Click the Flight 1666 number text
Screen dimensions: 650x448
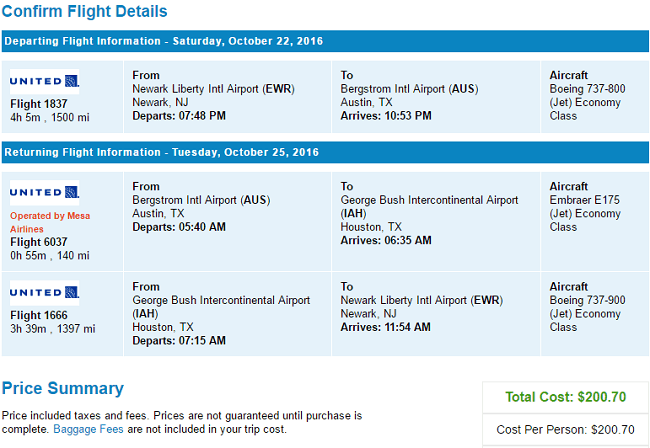[x=39, y=315]
